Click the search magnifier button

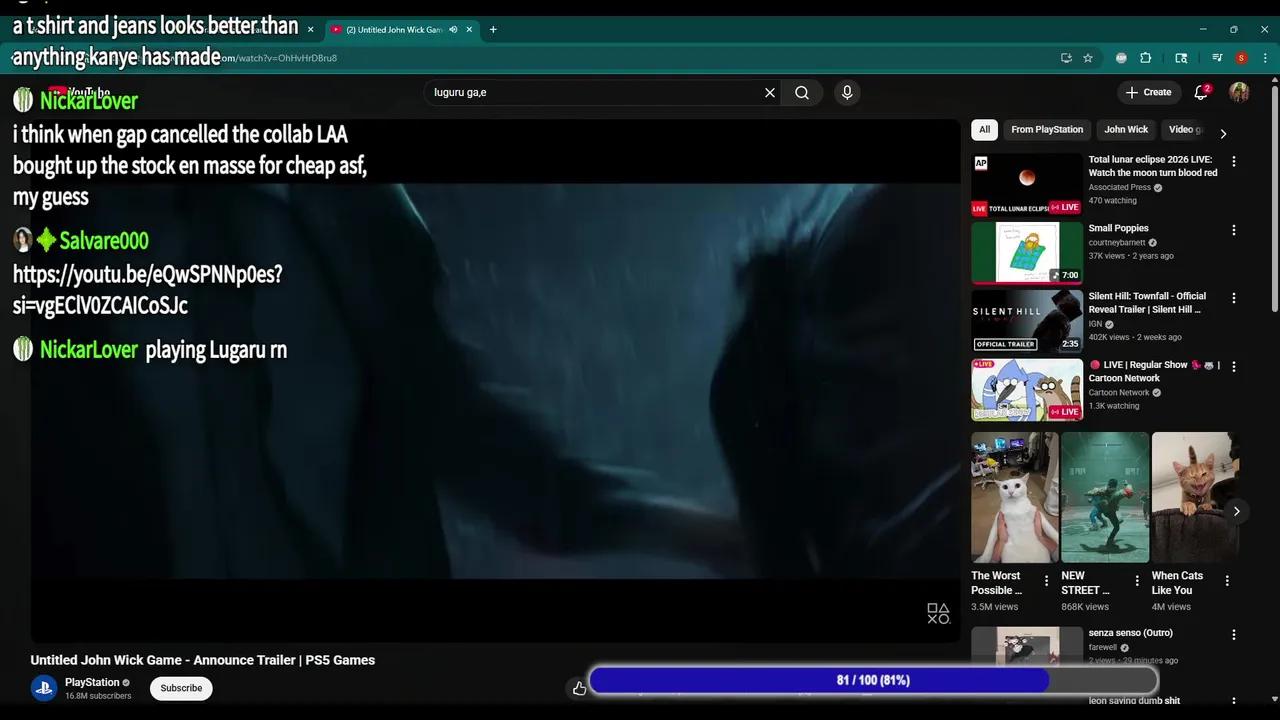click(802, 92)
